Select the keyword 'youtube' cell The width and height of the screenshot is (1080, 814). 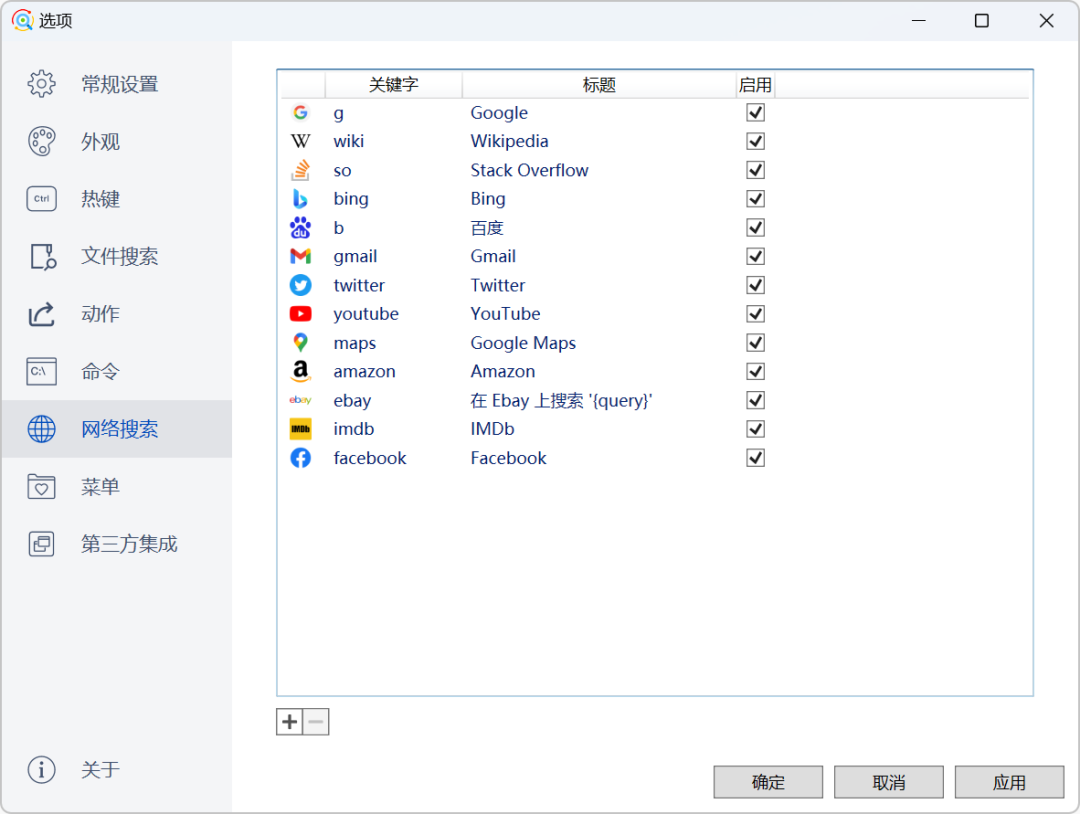click(366, 314)
